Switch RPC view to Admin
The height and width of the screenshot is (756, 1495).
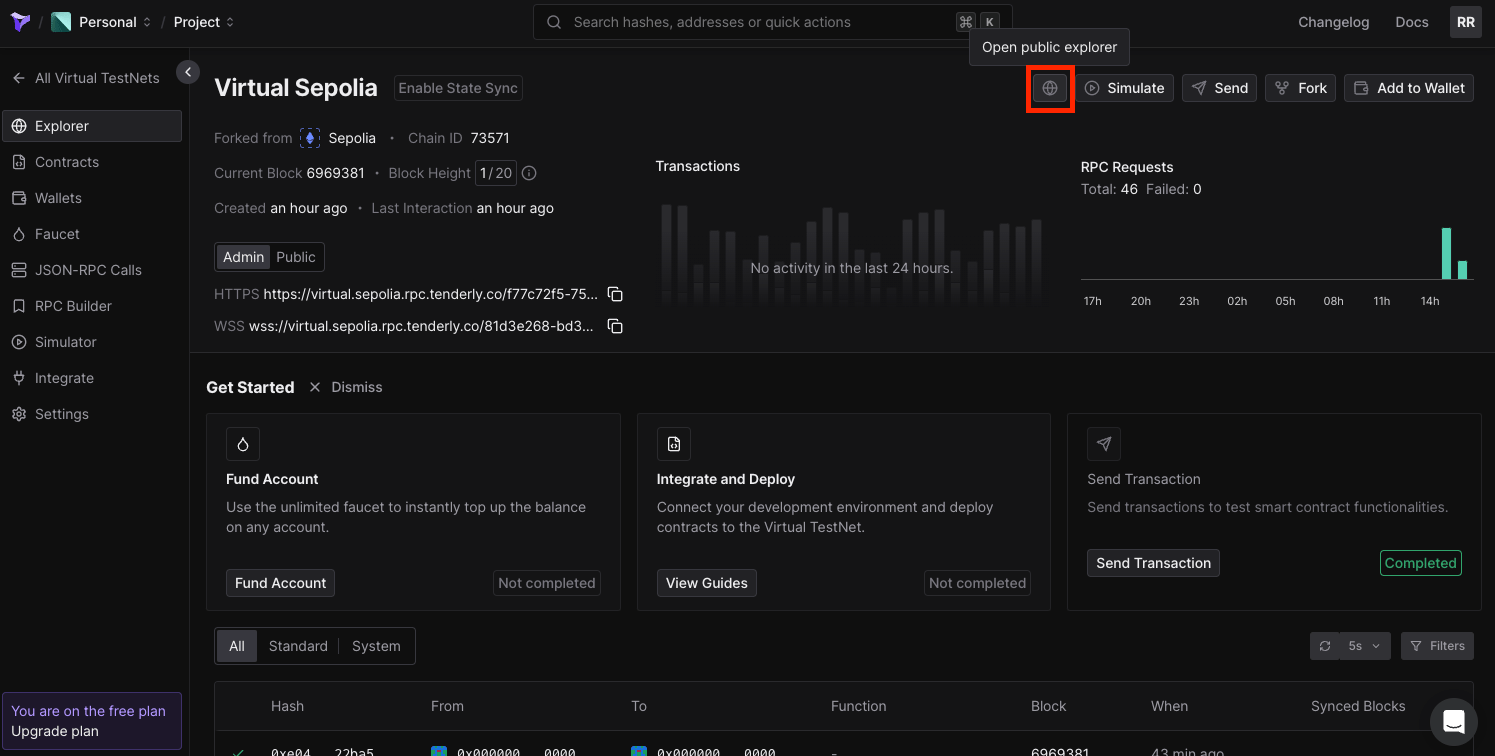coord(243,257)
